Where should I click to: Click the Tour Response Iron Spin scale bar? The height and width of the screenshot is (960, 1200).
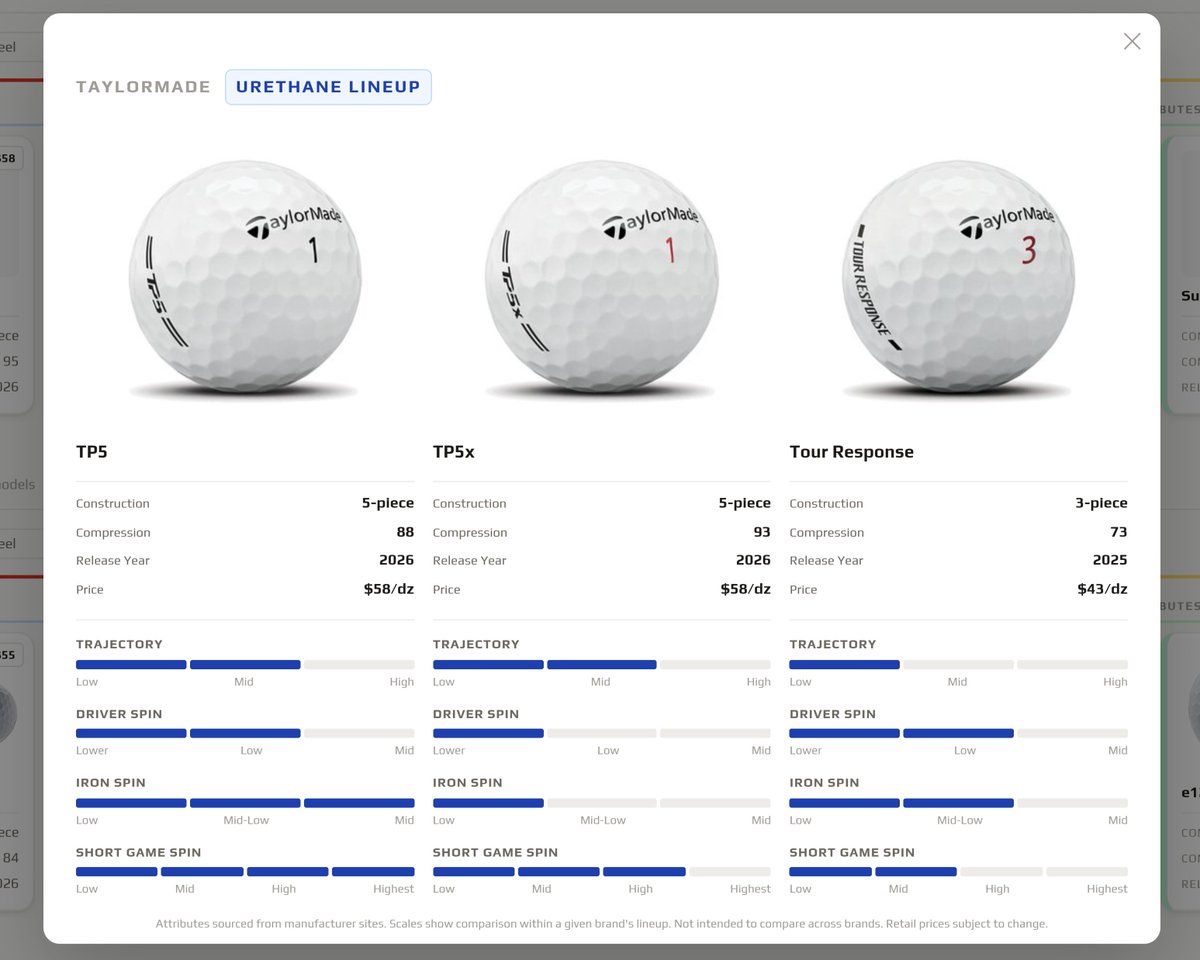tap(958, 802)
